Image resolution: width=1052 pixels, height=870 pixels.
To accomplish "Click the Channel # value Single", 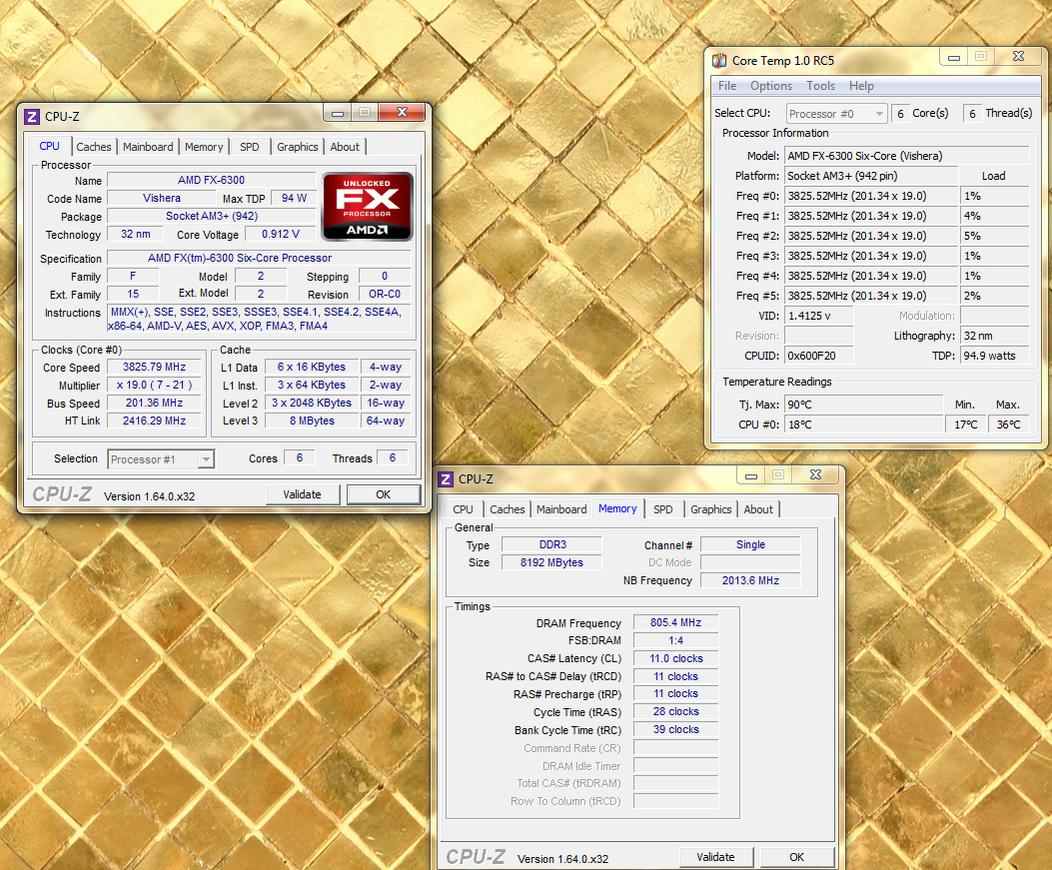I will click(750, 545).
